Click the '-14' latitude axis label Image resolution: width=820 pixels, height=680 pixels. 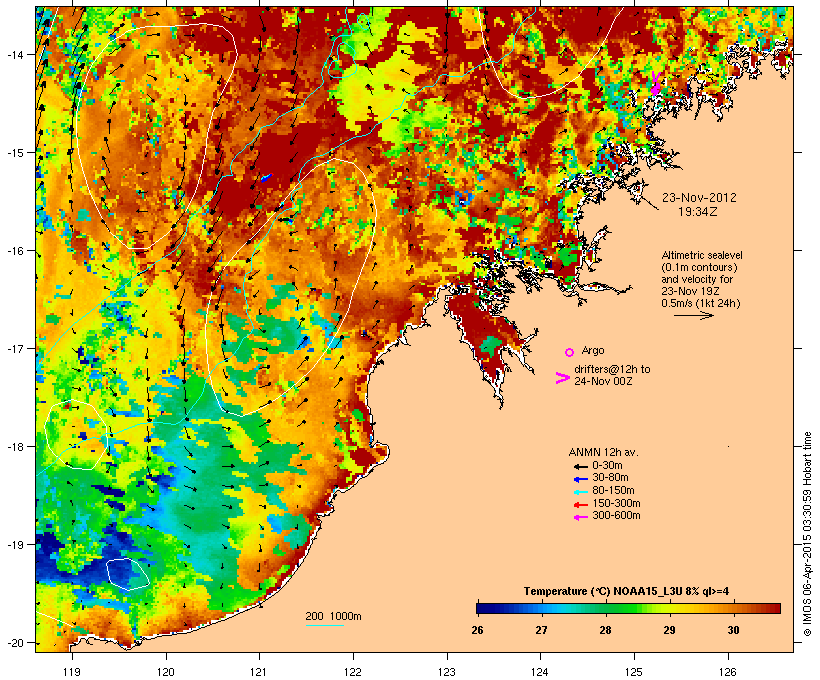[14, 54]
